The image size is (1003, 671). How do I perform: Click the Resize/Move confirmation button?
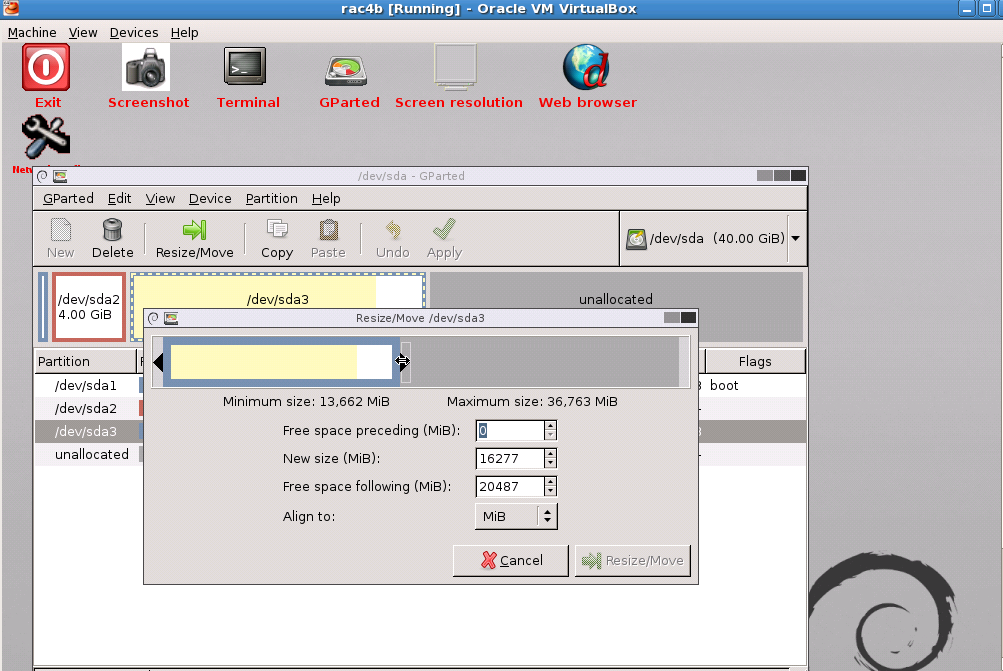632,560
